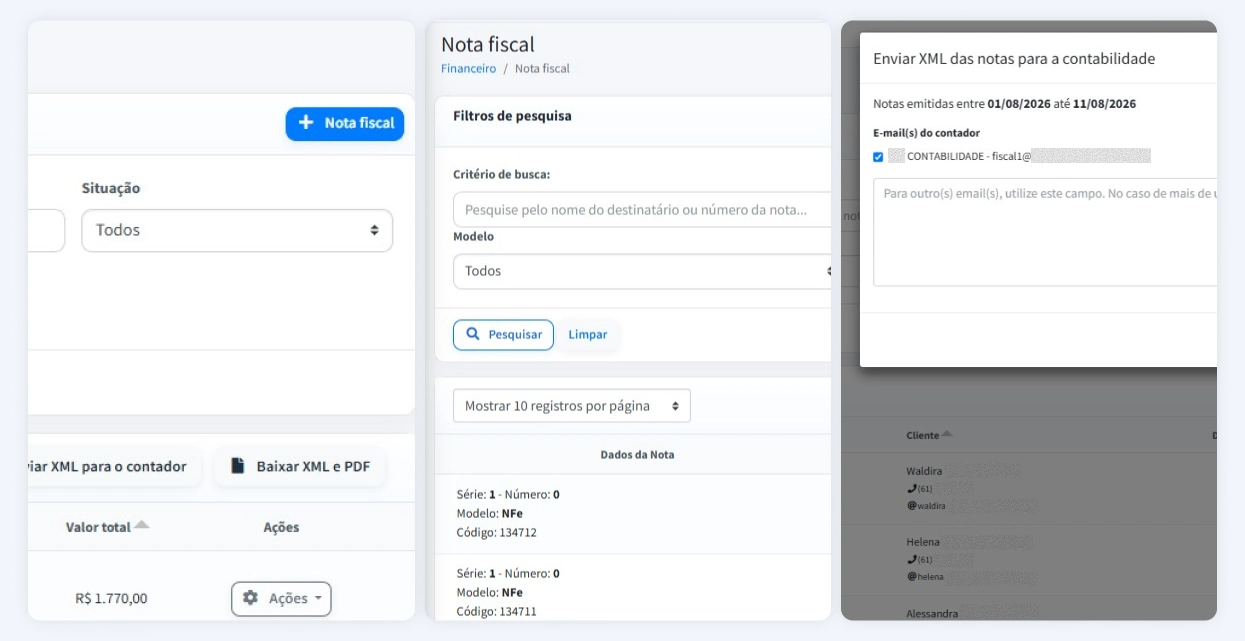Click the Critério de busca search field
This screenshot has height=641, width=1245.
pyautogui.click(x=642, y=210)
